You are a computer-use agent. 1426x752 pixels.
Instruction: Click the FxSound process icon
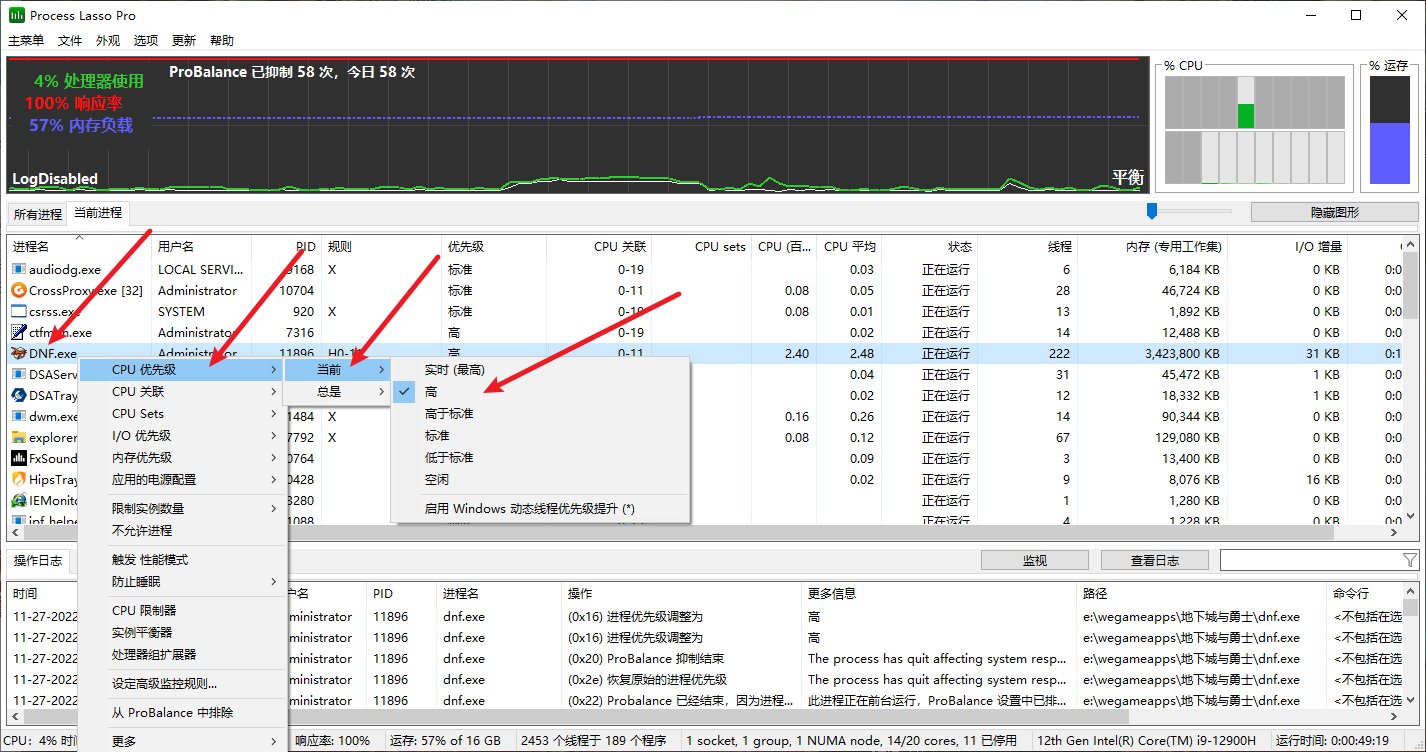[x=18, y=458]
